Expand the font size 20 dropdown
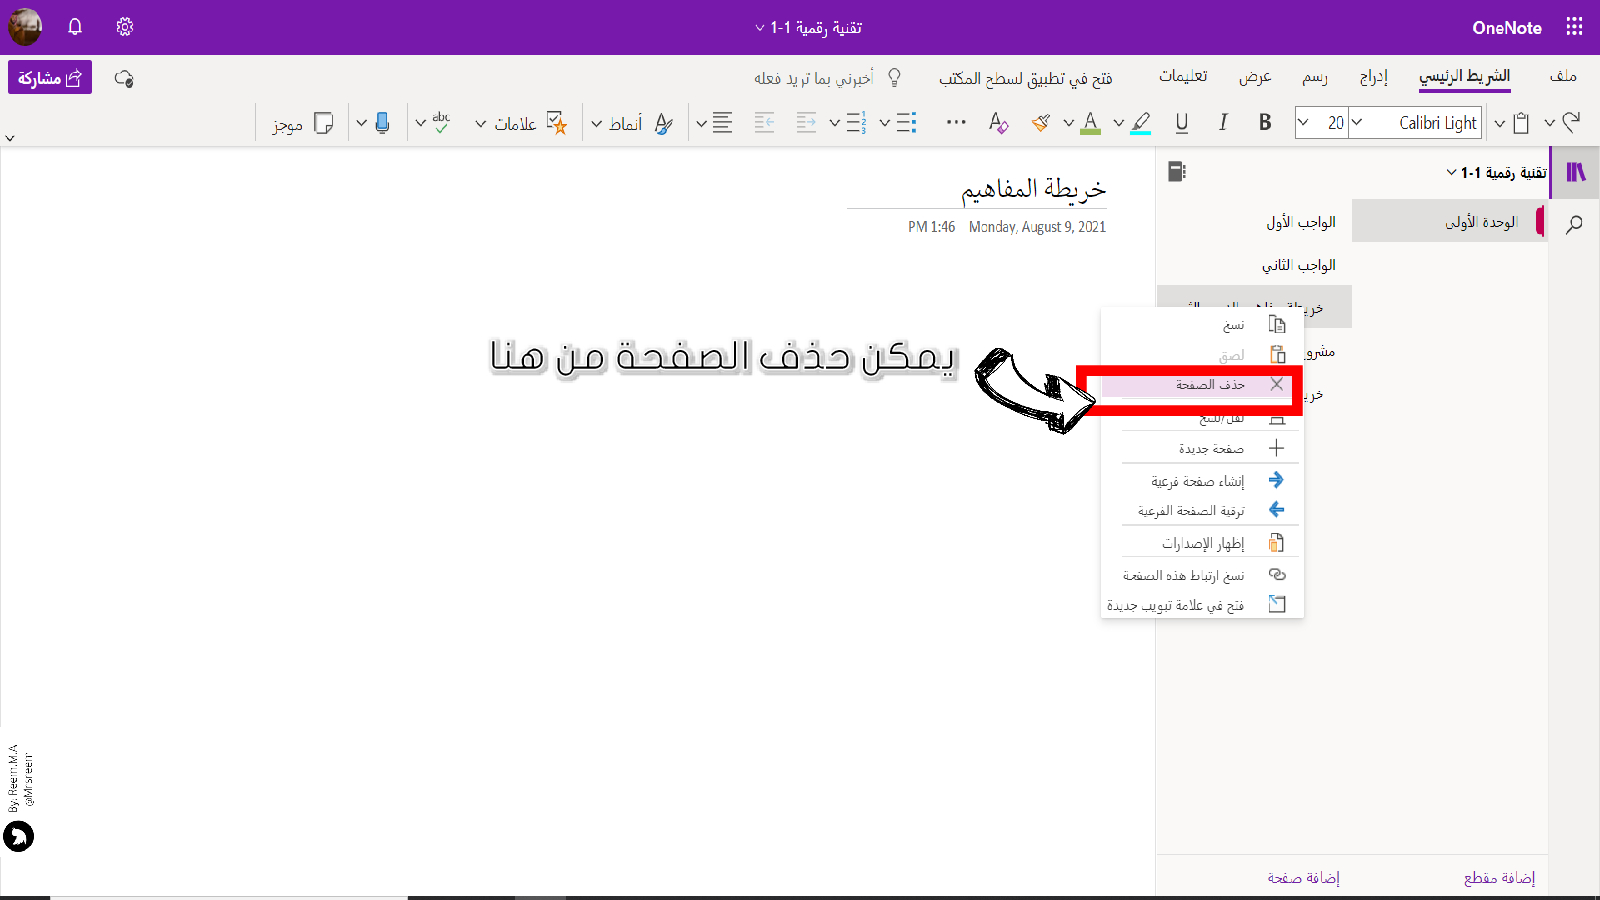This screenshot has height=900, width=1600. pos(1303,123)
